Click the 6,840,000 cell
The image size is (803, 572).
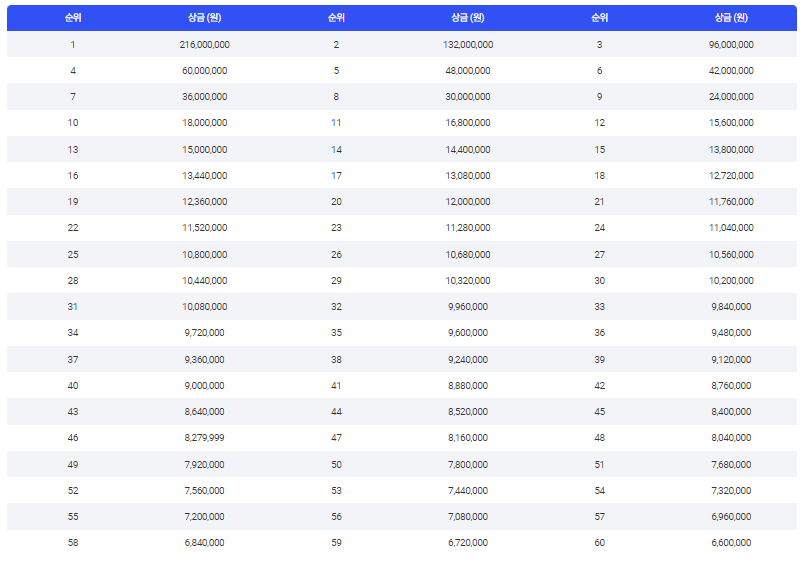(204, 543)
